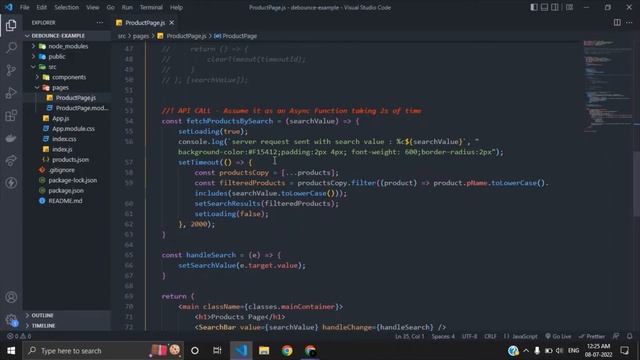Toggle the bottom panel layout icon
This screenshot has width=640, height=360.
(544, 7)
